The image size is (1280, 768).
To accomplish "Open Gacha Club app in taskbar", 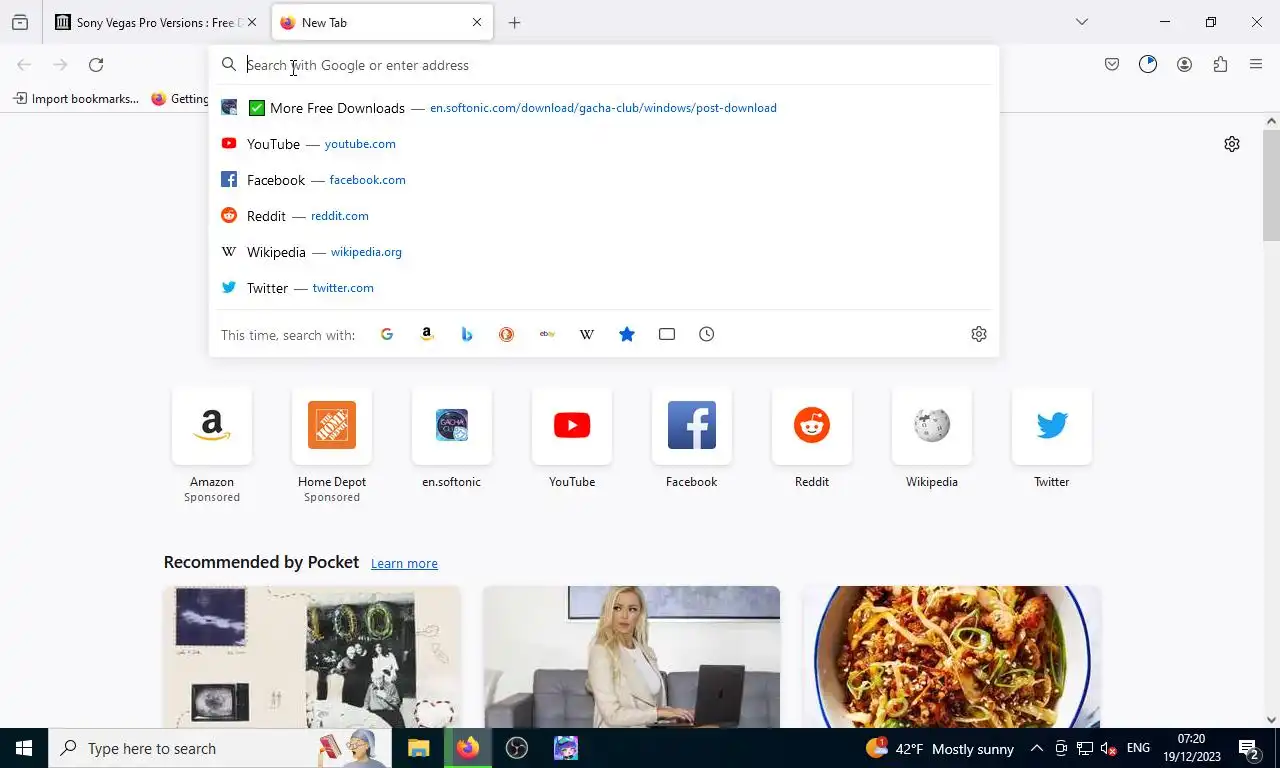I will [x=566, y=748].
